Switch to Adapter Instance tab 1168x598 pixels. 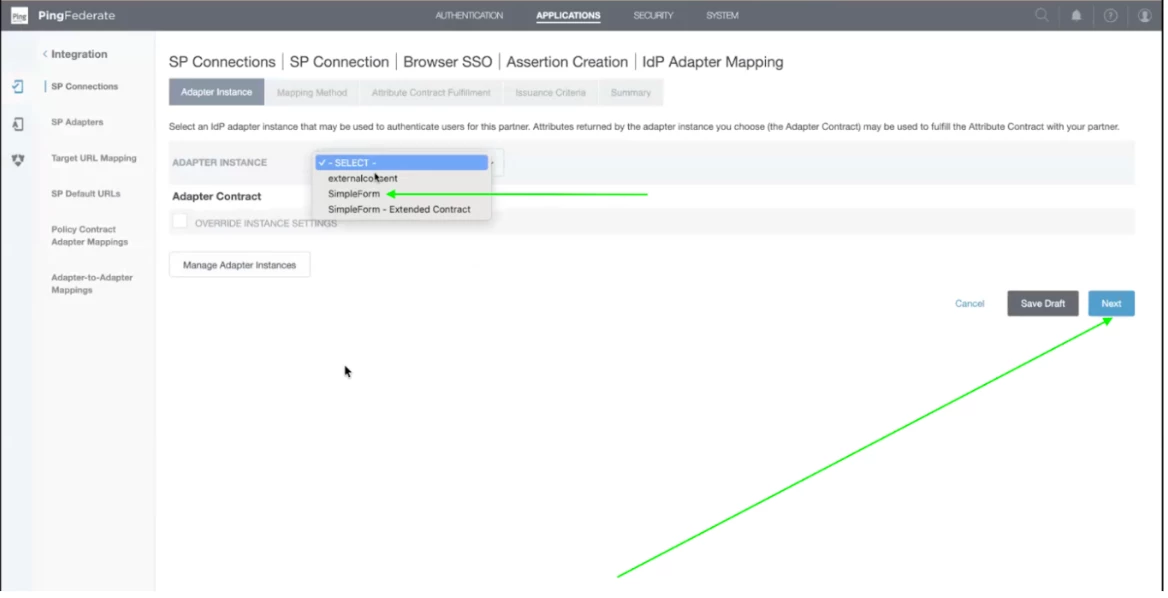coord(216,92)
